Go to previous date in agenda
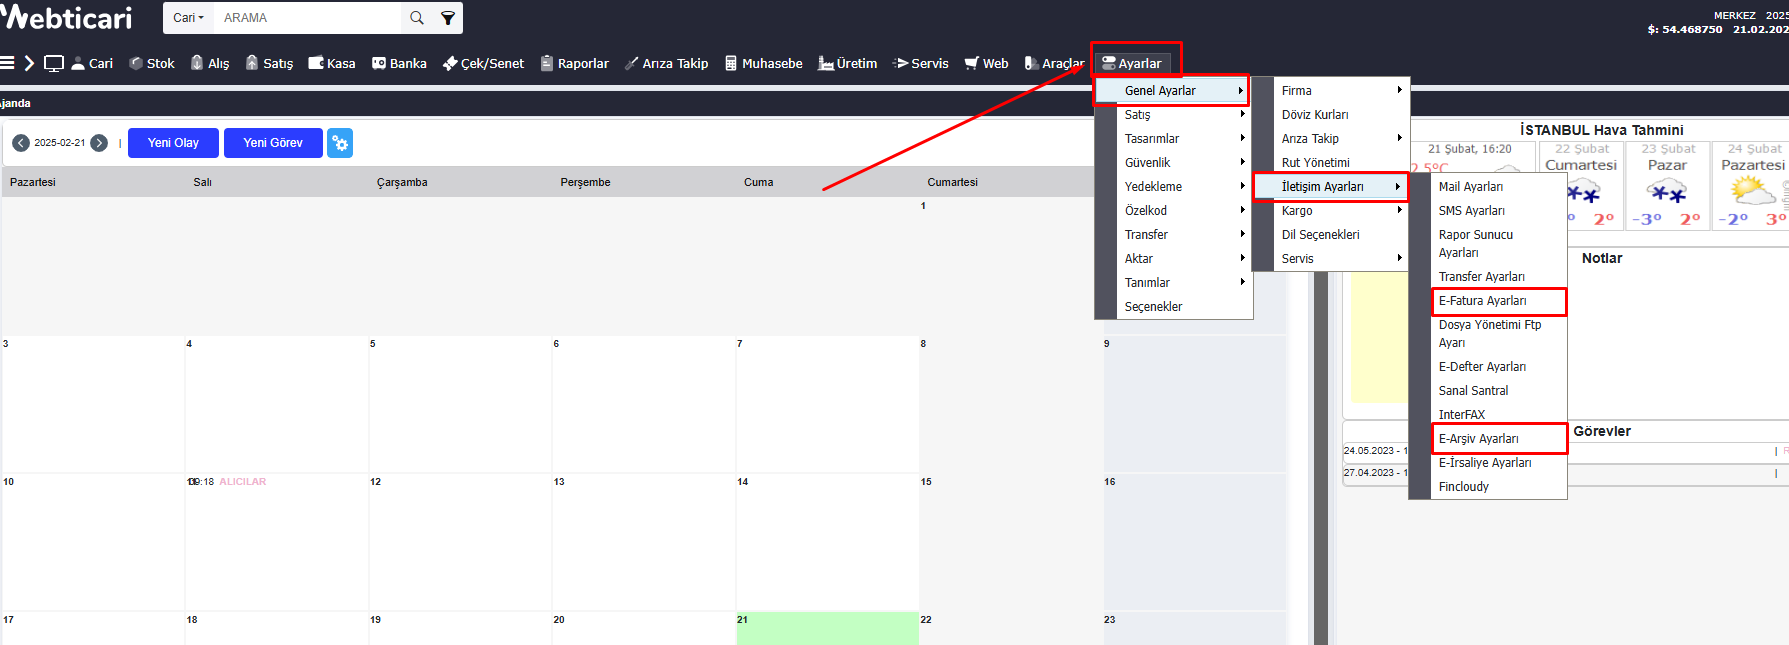This screenshot has width=1789, height=645. (21, 143)
